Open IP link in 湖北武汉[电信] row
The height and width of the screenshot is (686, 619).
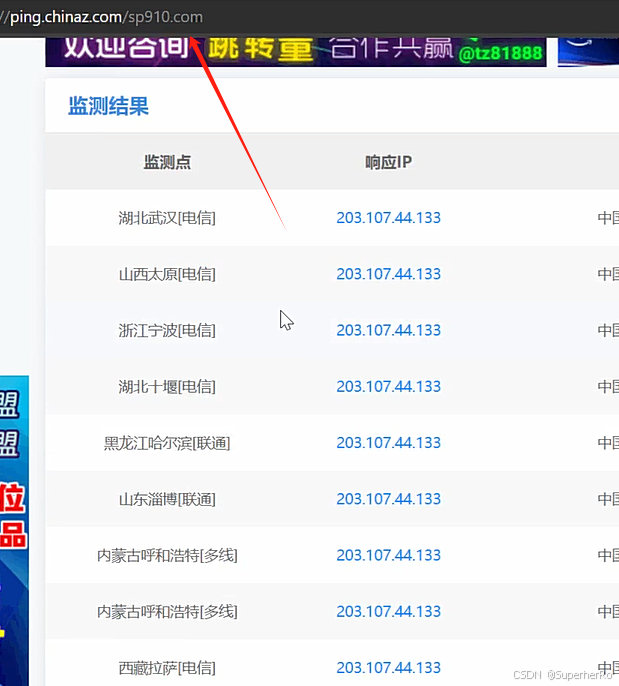[388, 218]
